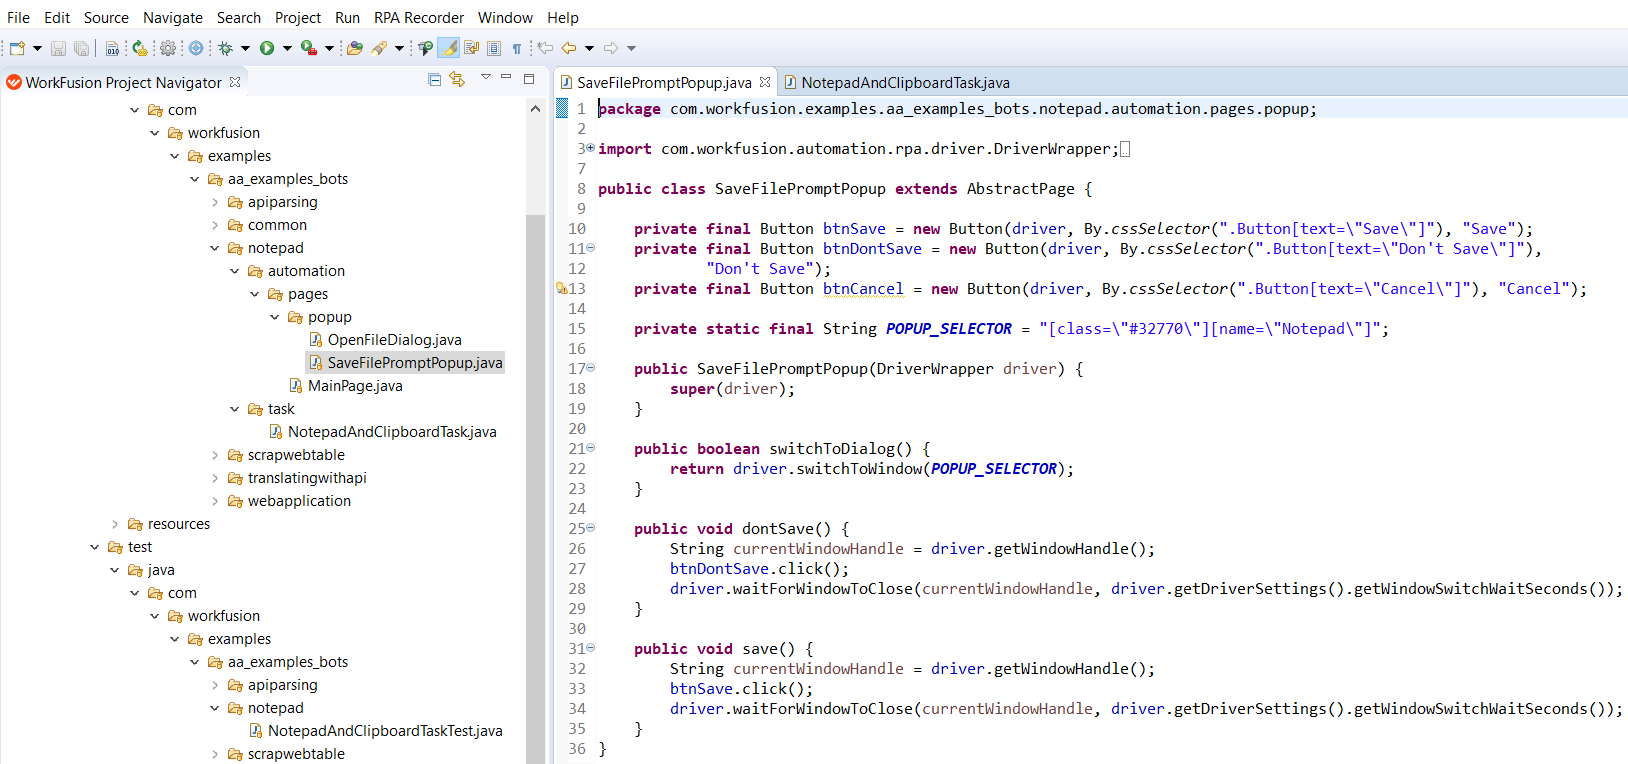Click the green robot refresh toolbar icon
The image size is (1628, 764).
tap(140, 48)
